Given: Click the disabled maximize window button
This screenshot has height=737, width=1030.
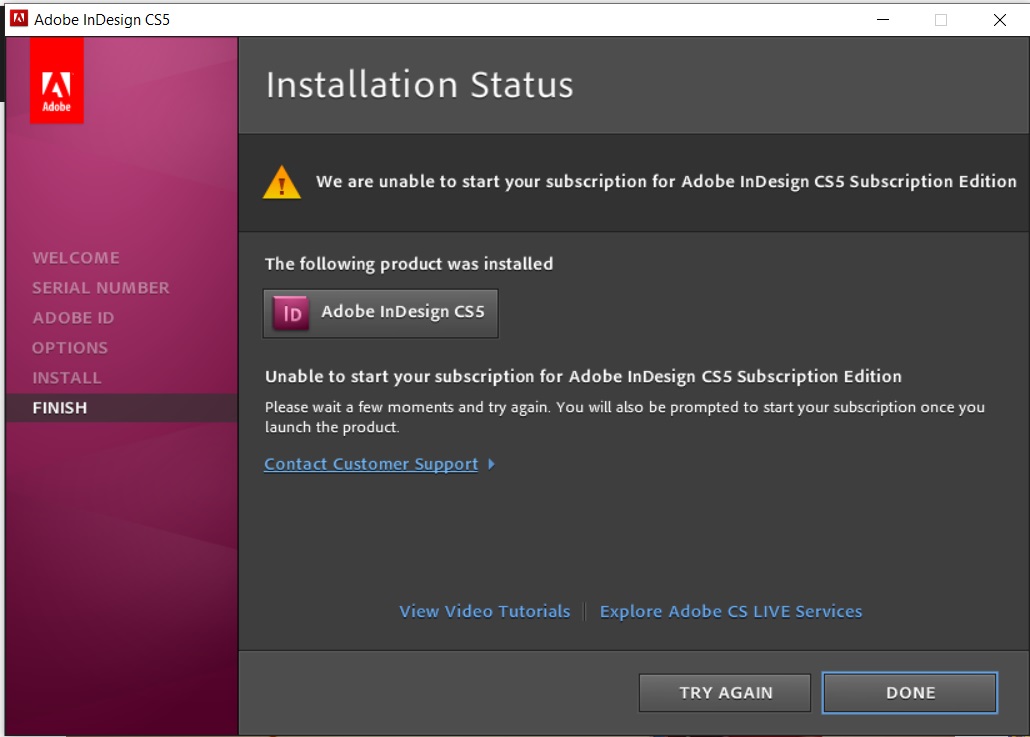Looking at the screenshot, I should coord(941,19).
